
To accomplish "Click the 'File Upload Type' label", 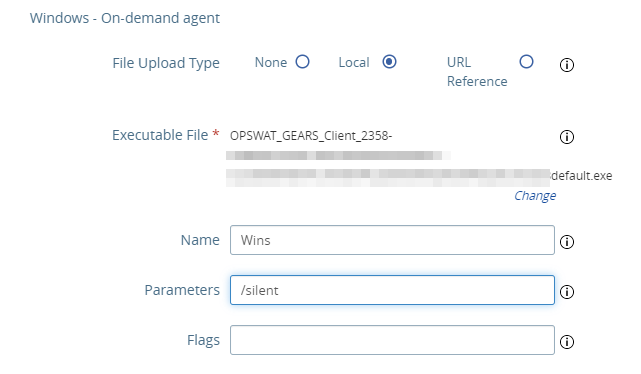I will pyautogui.click(x=166, y=63).
